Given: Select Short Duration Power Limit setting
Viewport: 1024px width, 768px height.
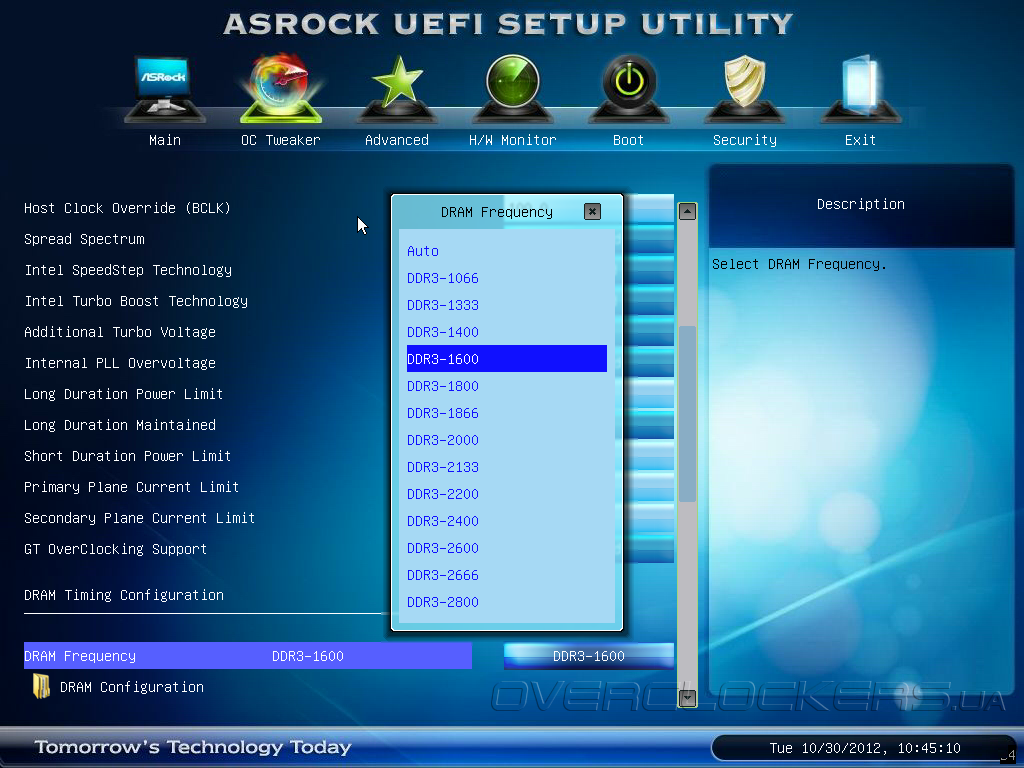Looking at the screenshot, I should pos(127,456).
